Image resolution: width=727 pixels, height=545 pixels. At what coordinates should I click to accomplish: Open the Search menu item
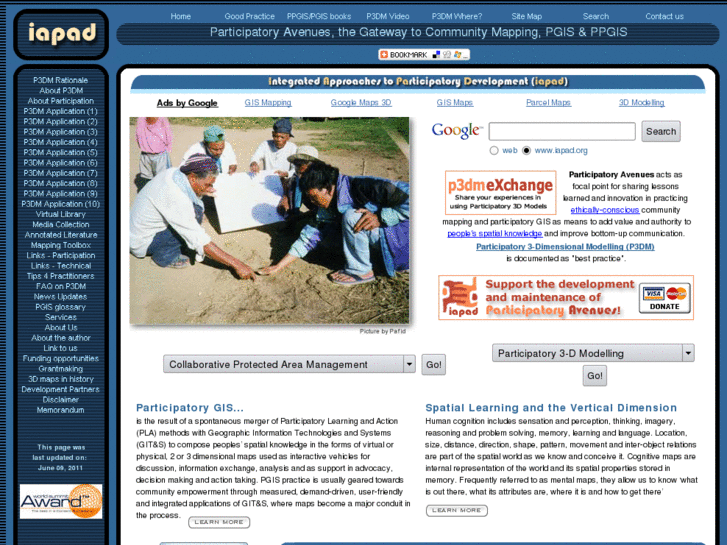point(595,16)
